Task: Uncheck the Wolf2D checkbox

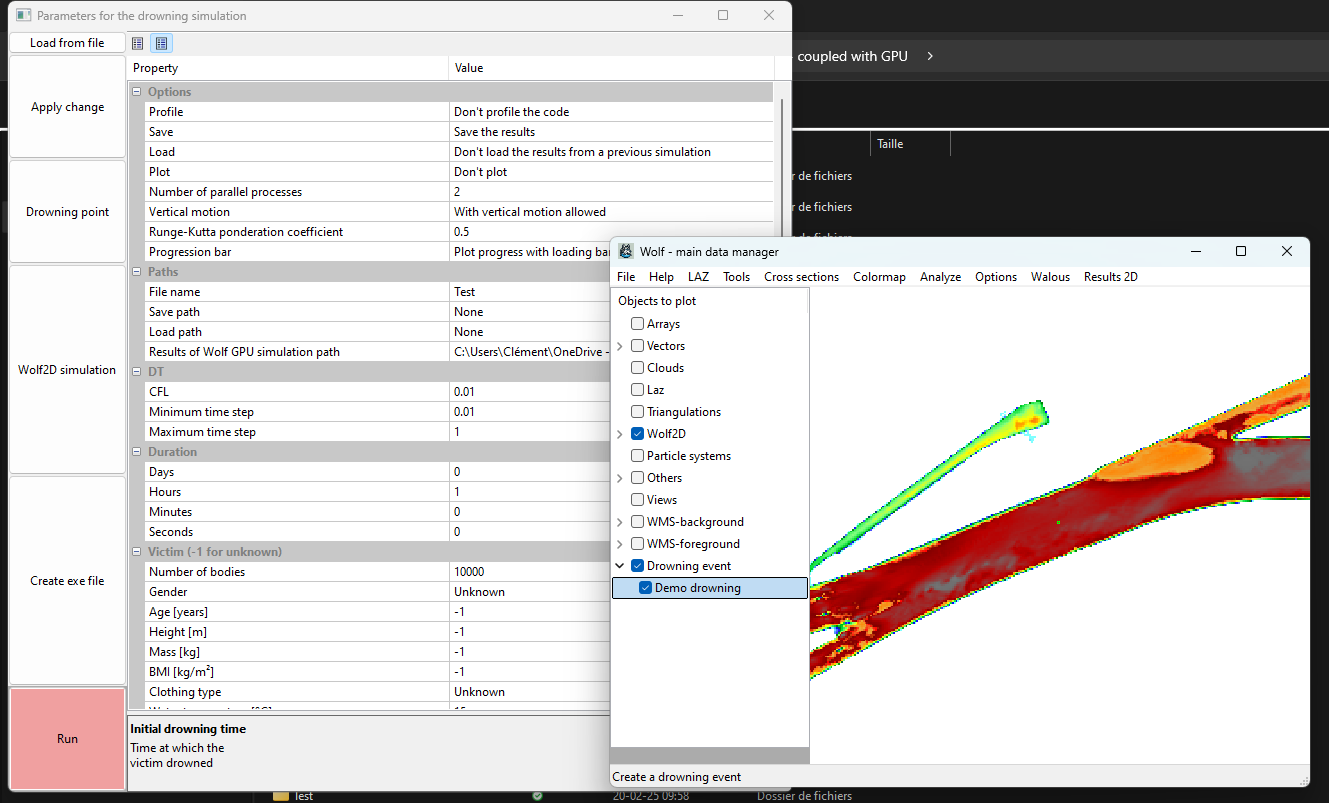Action: (637, 434)
